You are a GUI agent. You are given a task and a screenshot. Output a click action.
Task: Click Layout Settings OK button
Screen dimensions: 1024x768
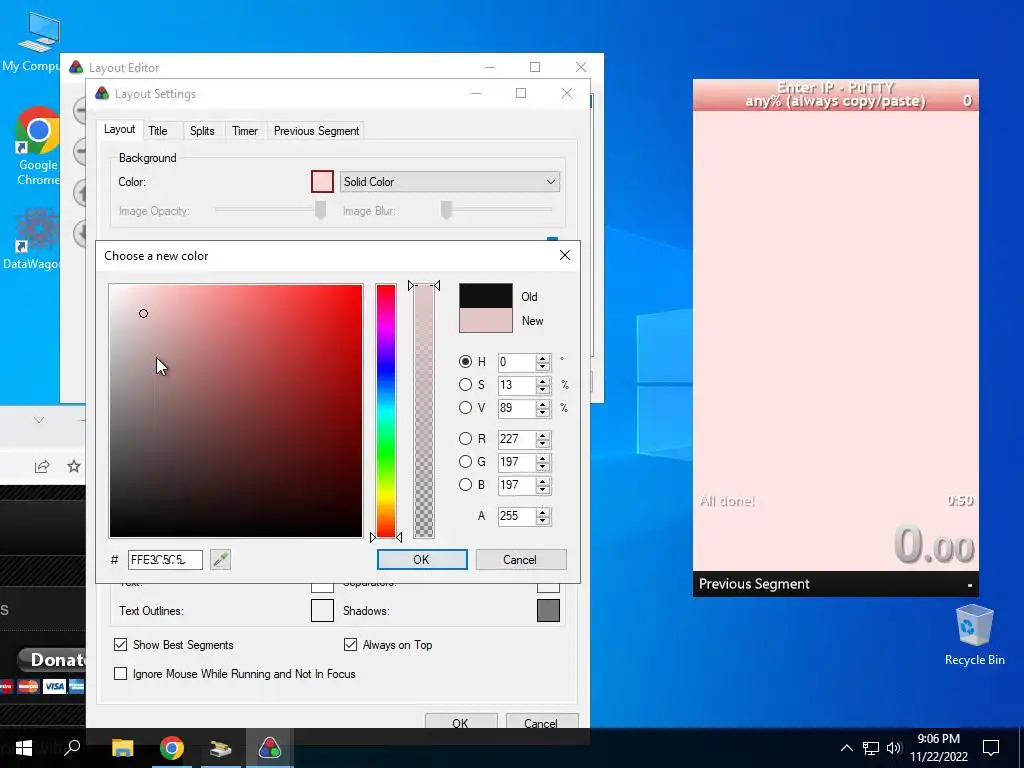click(460, 722)
